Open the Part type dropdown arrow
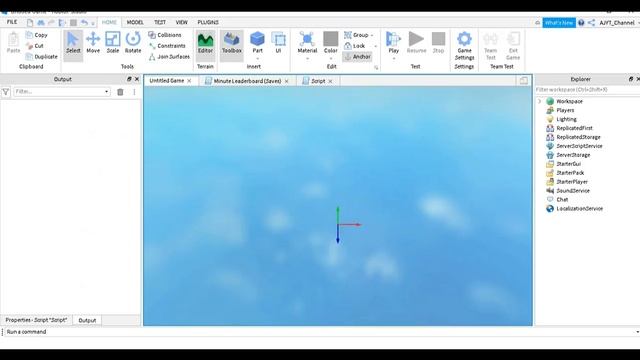This screenshot has width=640, height=360. [257, 59]
